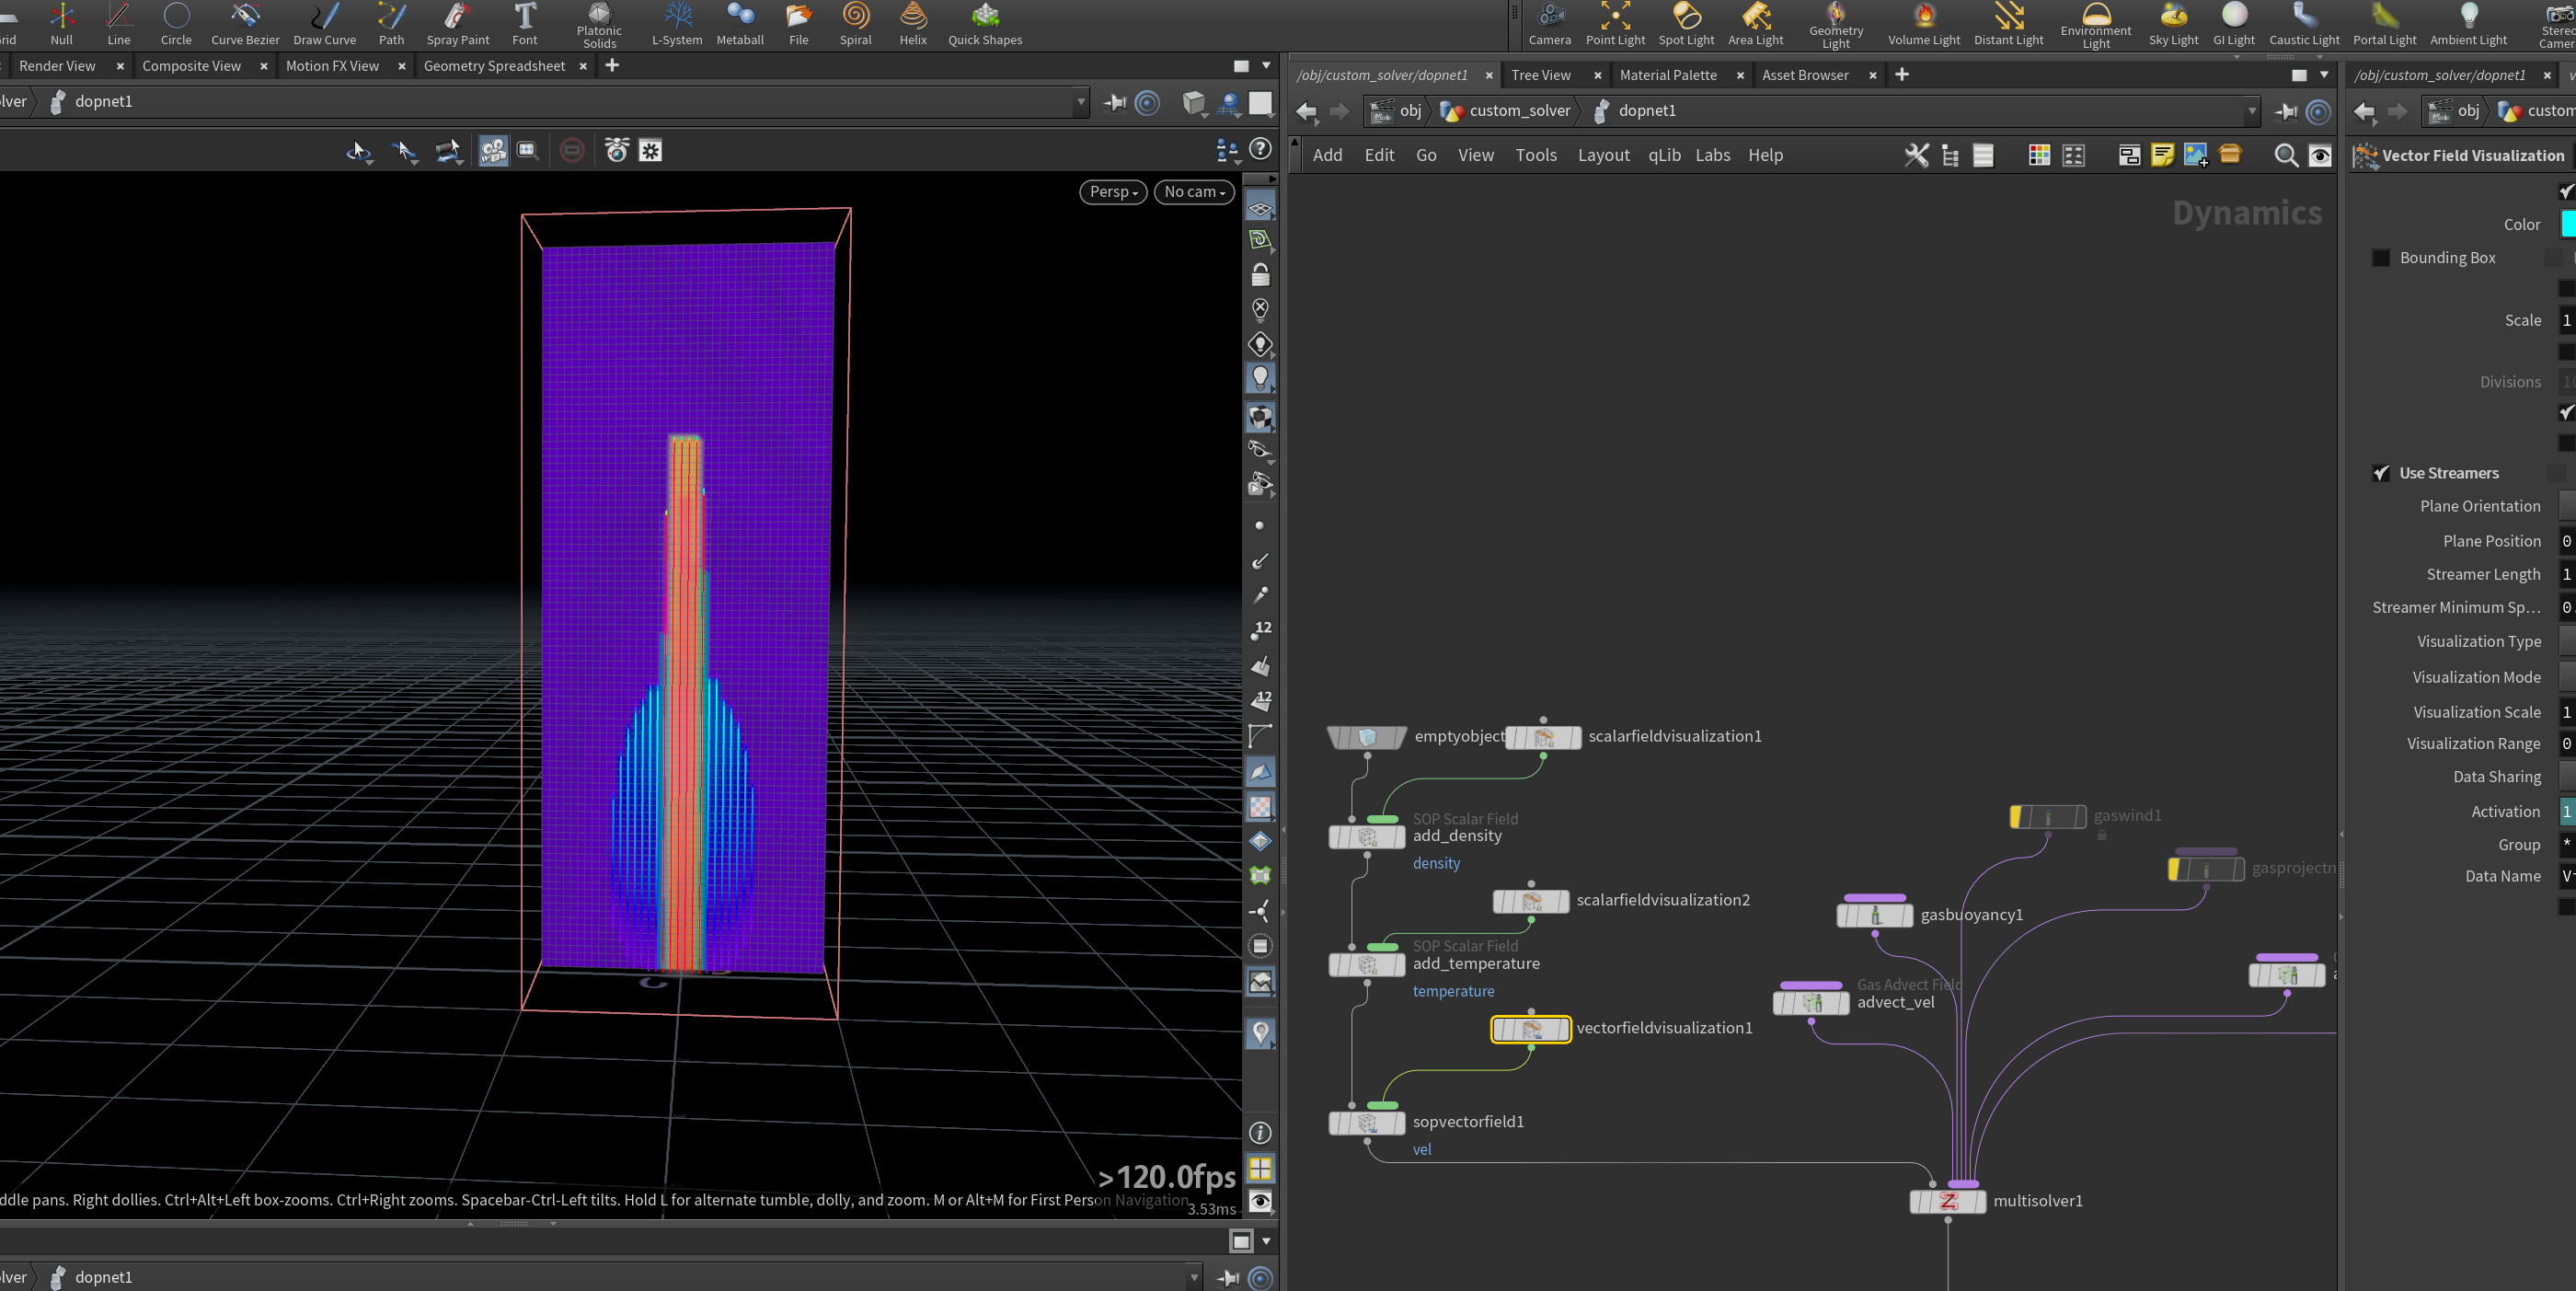Viewport: 2576px width, 1291px height.
Task: Click the qLib menu button
Action: [1664, 155]
